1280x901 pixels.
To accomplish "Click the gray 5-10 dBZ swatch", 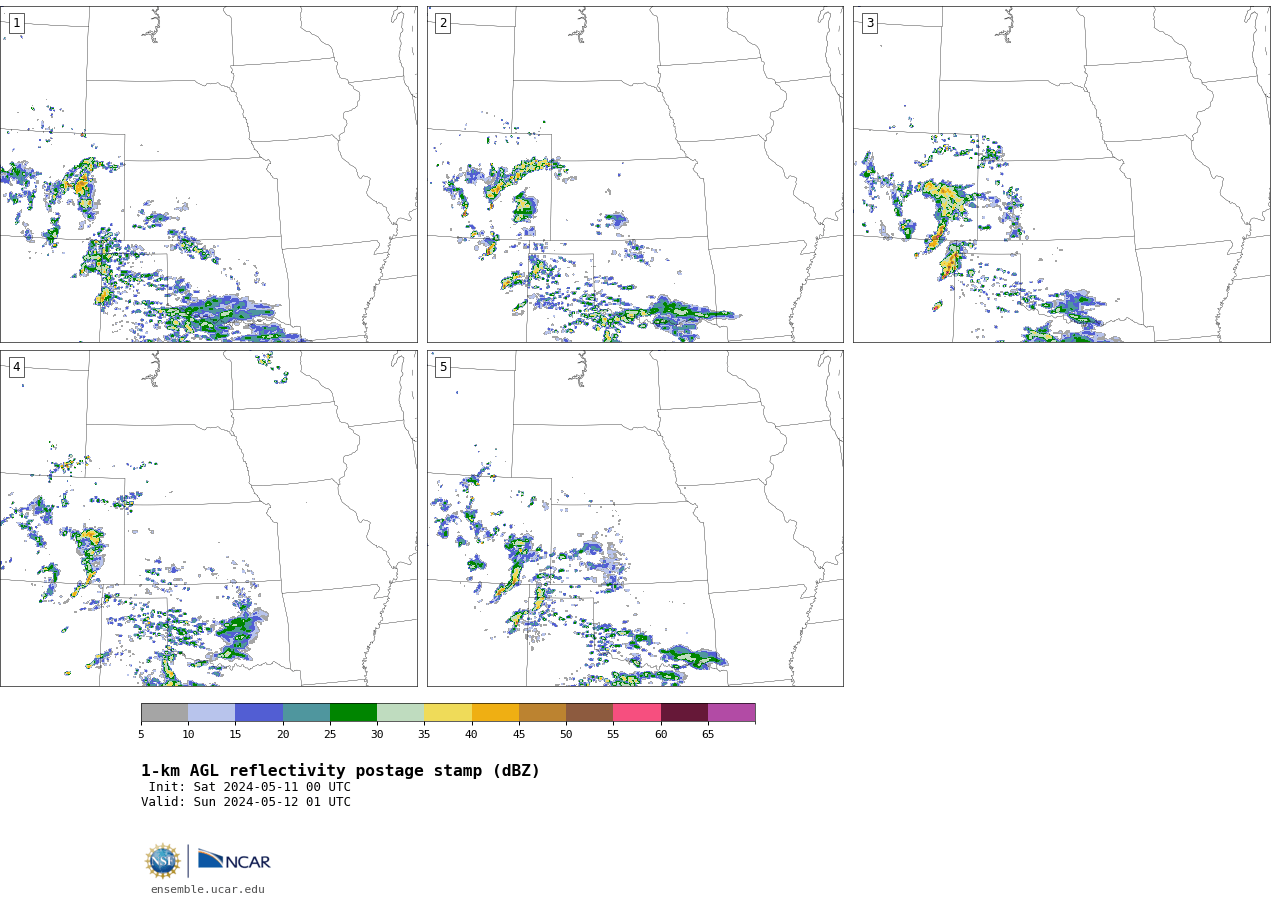I will click(165, 712).
